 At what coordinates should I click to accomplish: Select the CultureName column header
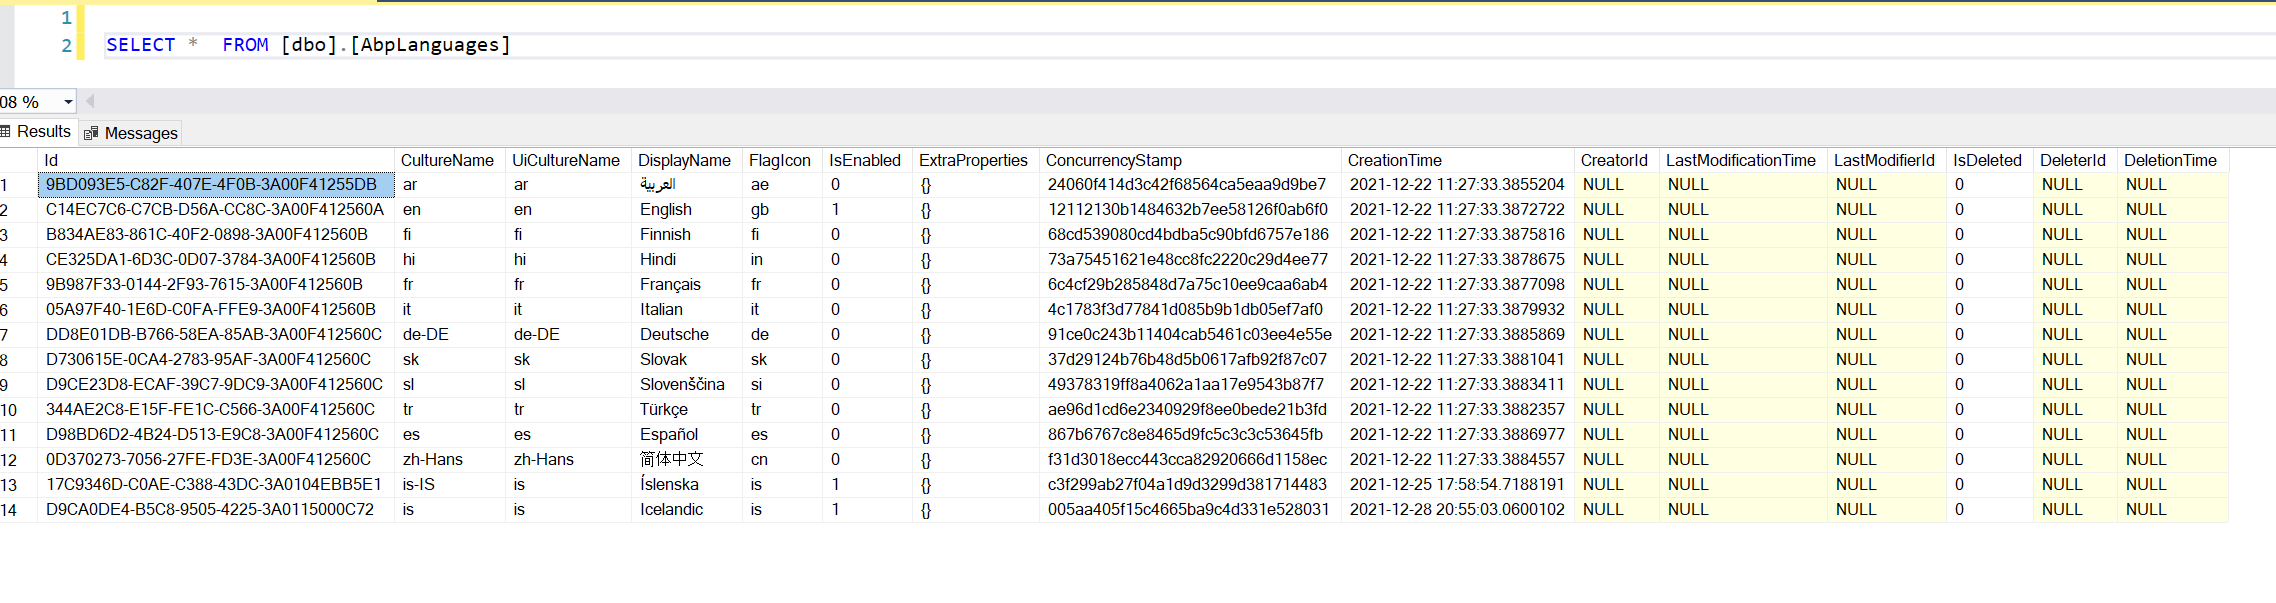pyautogui.click(x=447, y=160)
